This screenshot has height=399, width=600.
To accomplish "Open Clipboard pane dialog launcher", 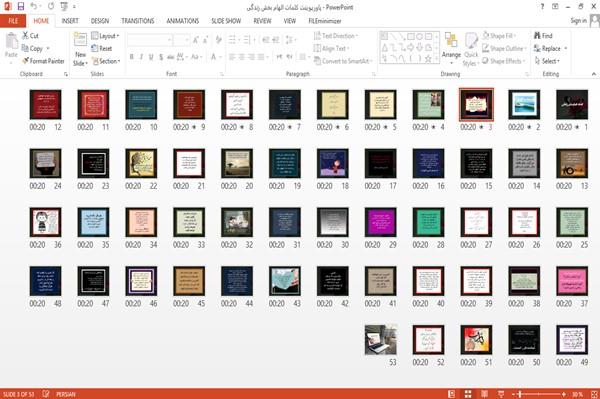I will point(66,74).
